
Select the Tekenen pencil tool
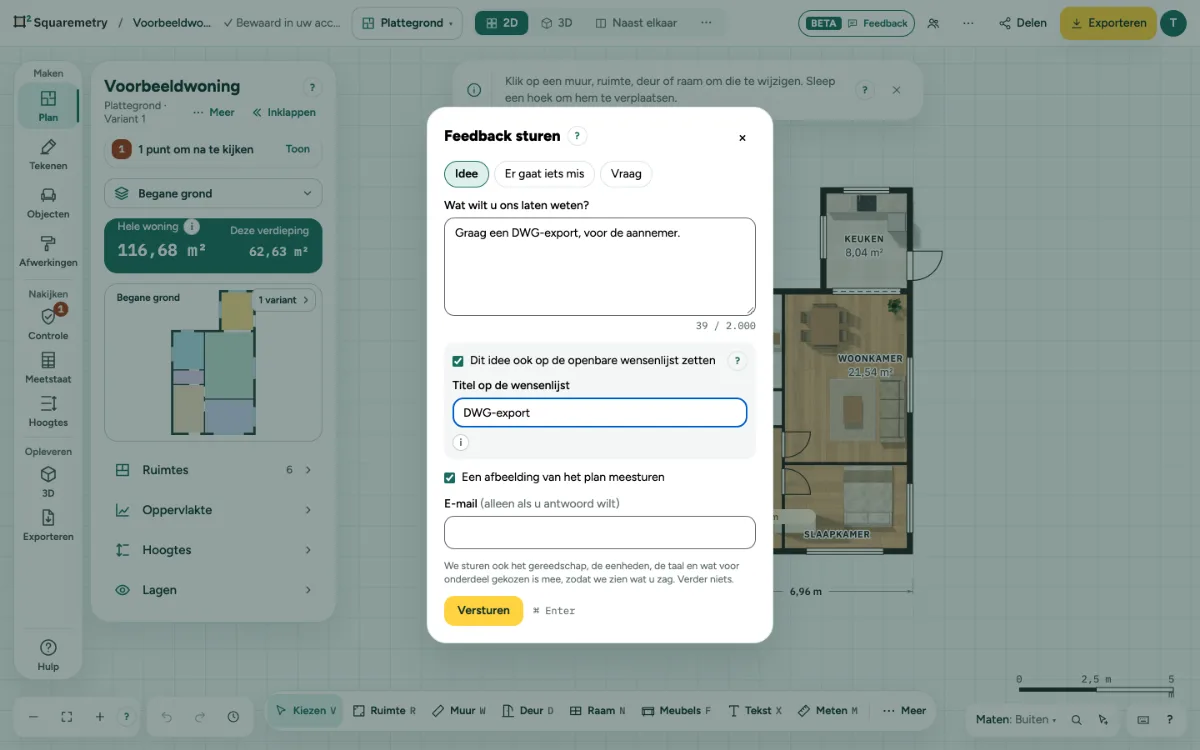tap(48, 154)
